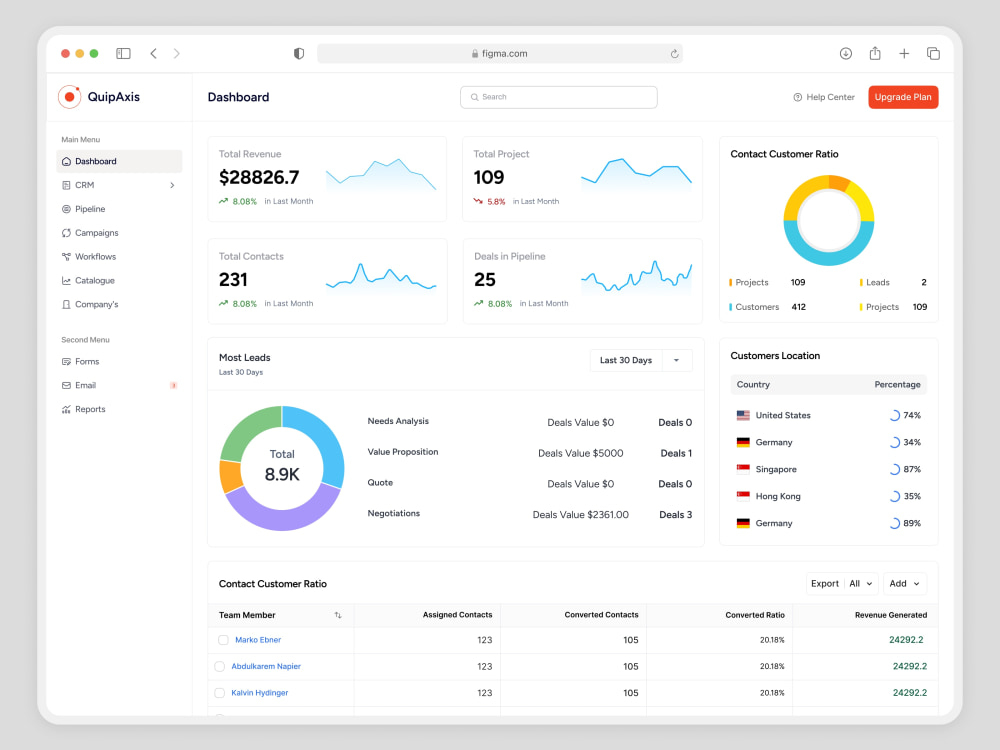Click Deals Value $2361.00 text
Screen dimensions: 1000x750
pyautogui.click(x=580, y=515)
